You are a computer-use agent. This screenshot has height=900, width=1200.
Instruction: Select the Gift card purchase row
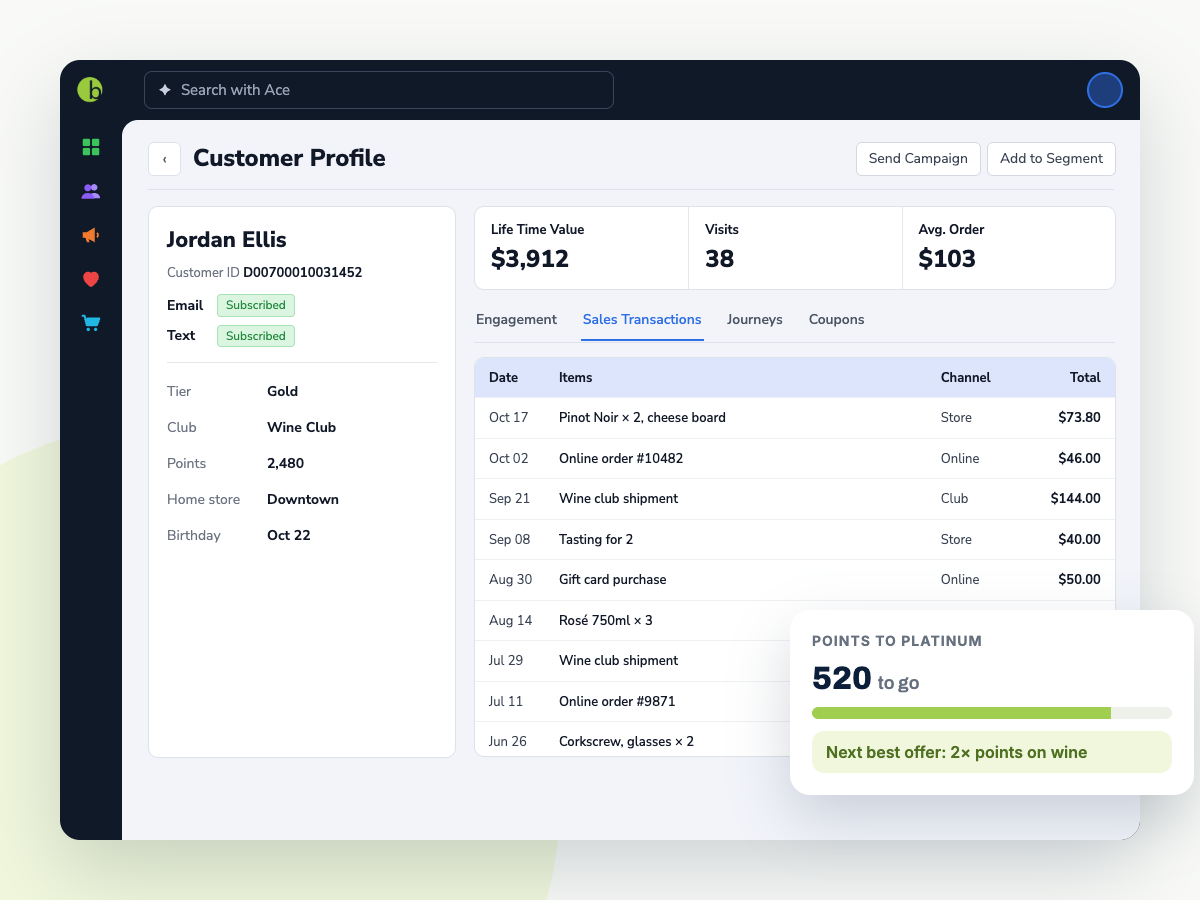click(x=795, y=580)
